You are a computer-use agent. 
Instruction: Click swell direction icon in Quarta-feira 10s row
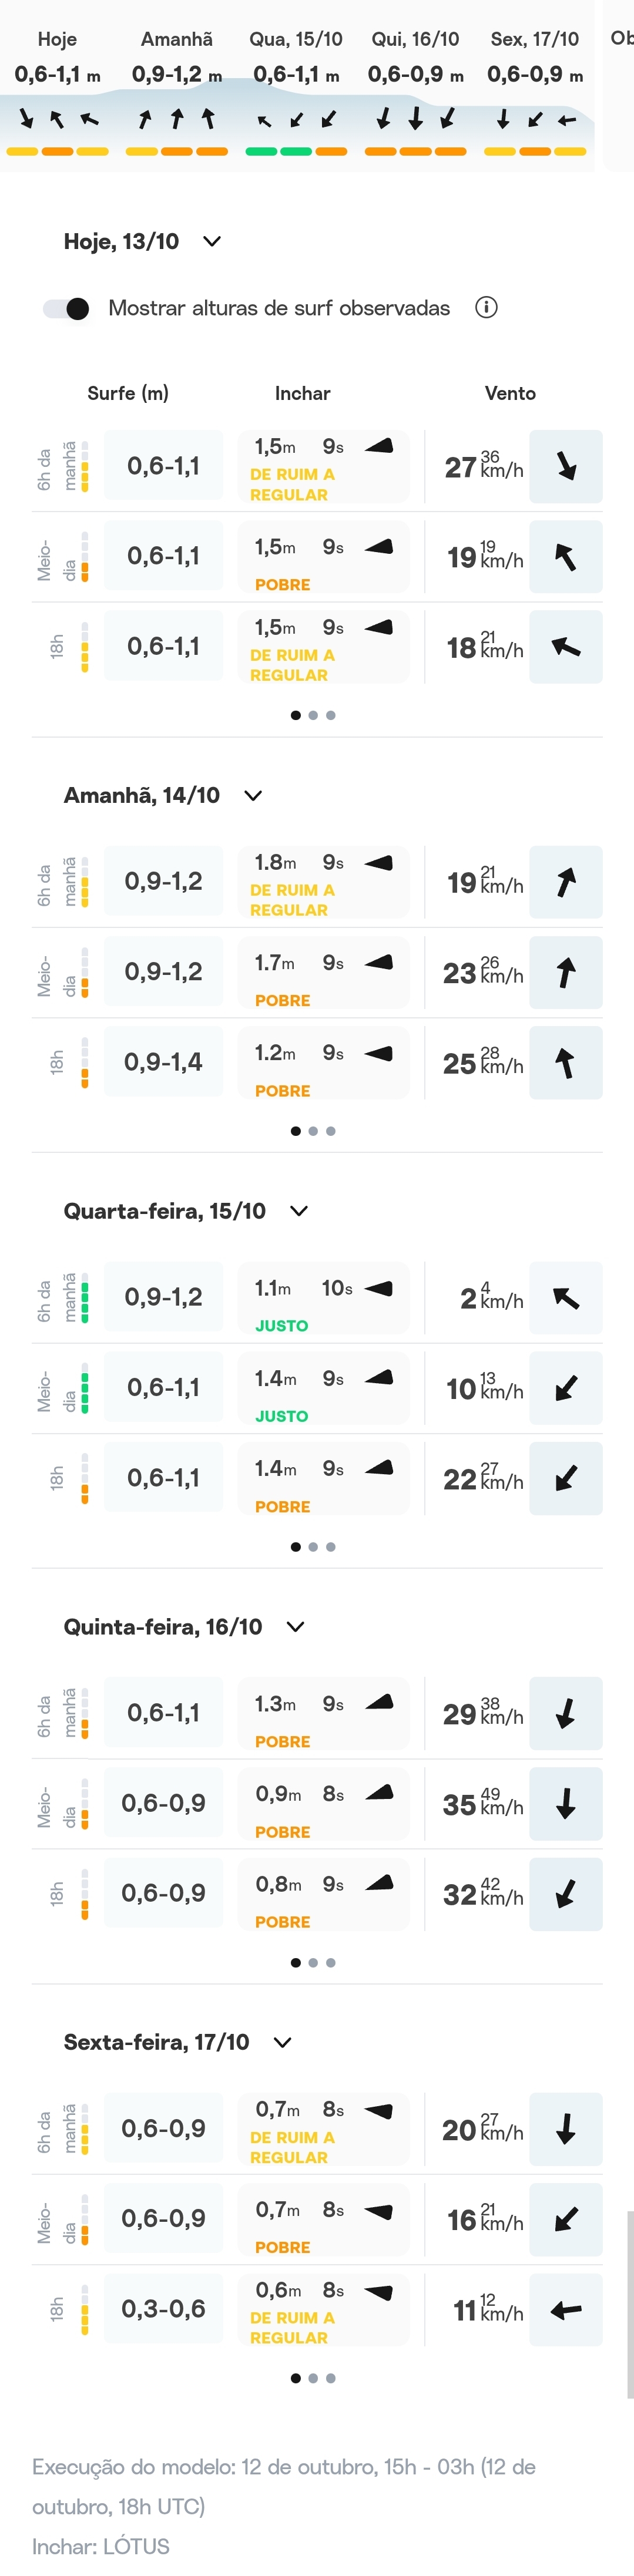tap(379, 1289)
